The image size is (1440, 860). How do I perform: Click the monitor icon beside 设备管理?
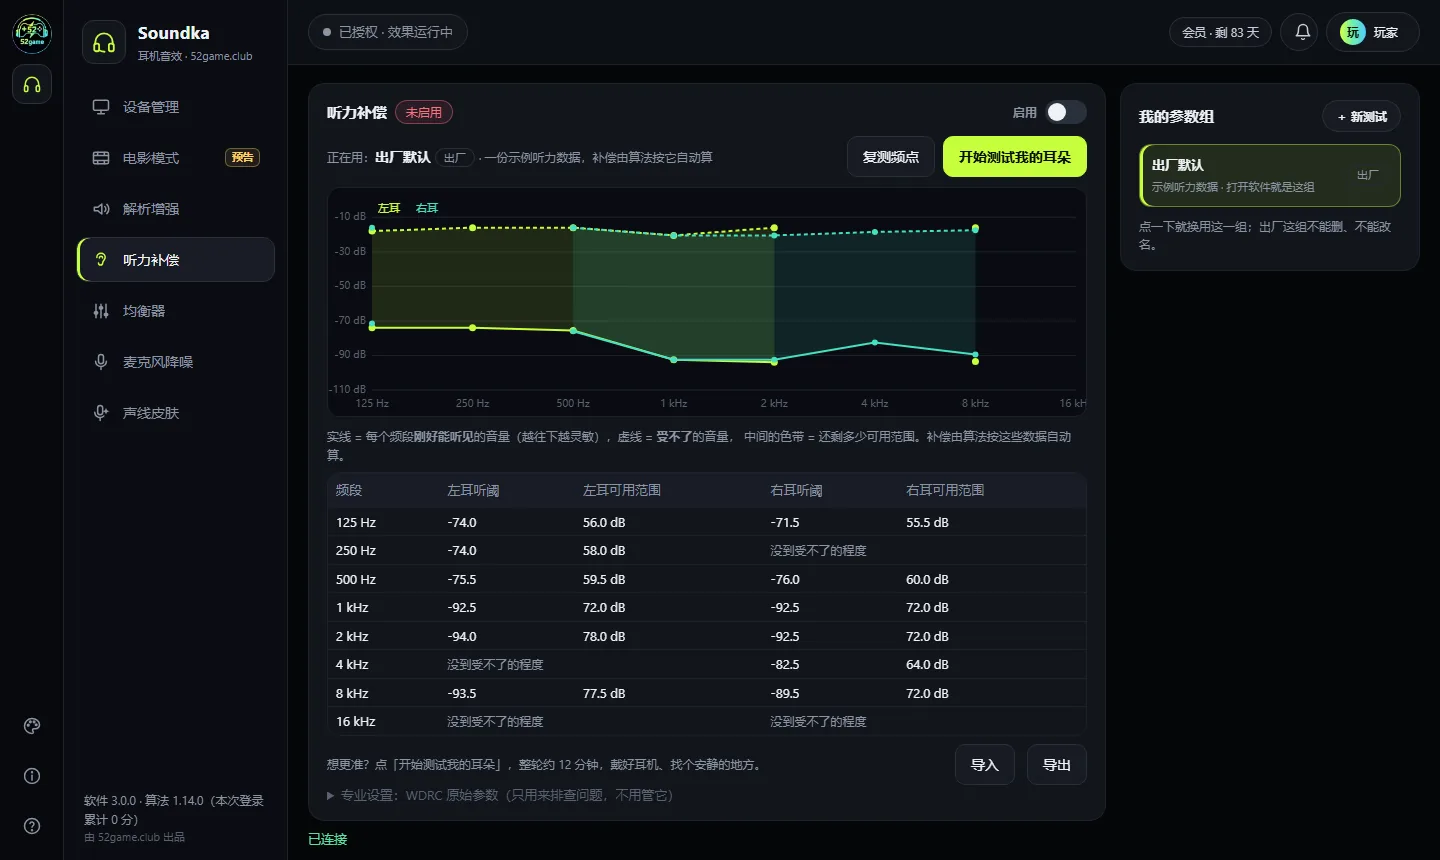101,107
